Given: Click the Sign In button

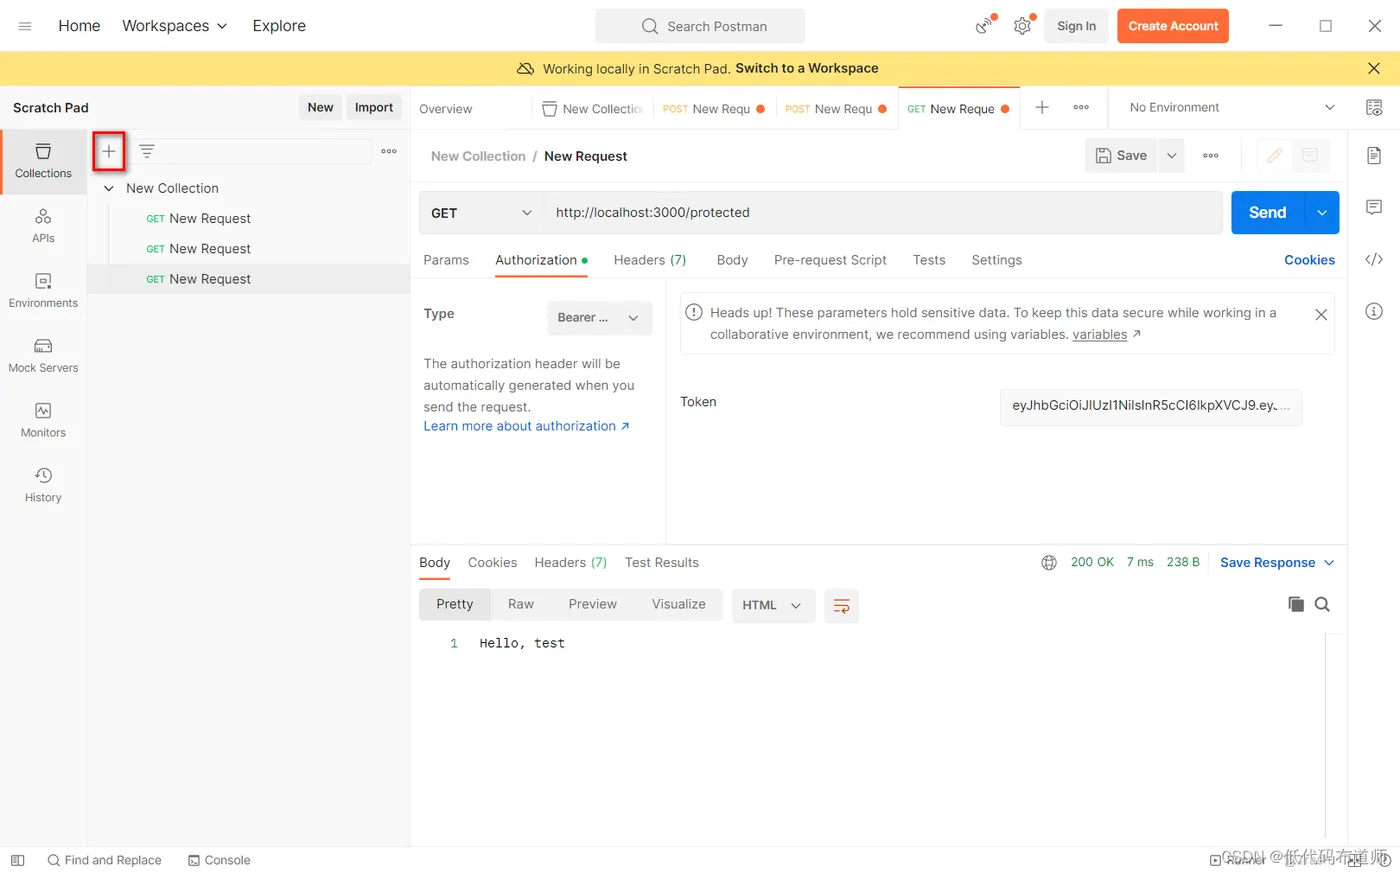Looking at the screenshot, I should [1076, 26].
